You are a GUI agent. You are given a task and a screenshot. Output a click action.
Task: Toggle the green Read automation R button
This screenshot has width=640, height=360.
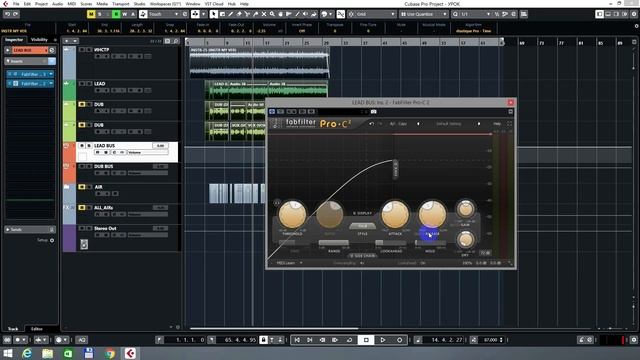tap(116, 14)
